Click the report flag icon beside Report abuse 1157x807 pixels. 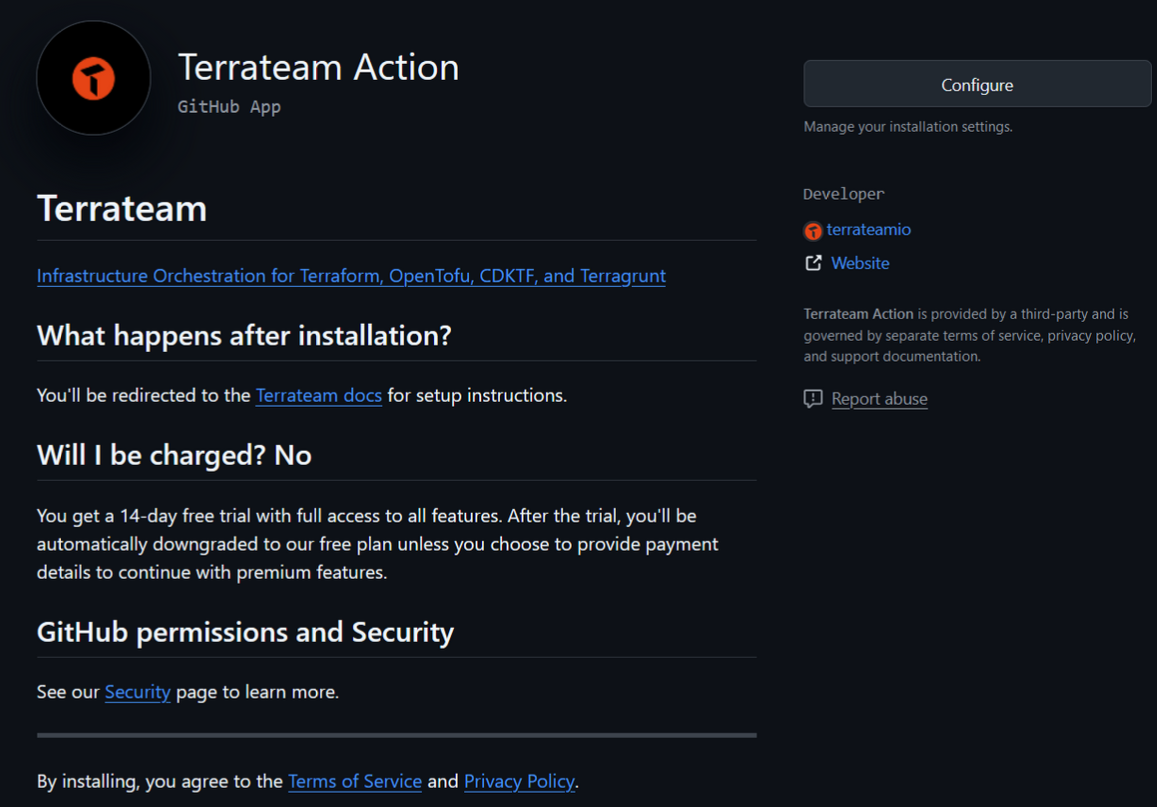click(812, 399)
